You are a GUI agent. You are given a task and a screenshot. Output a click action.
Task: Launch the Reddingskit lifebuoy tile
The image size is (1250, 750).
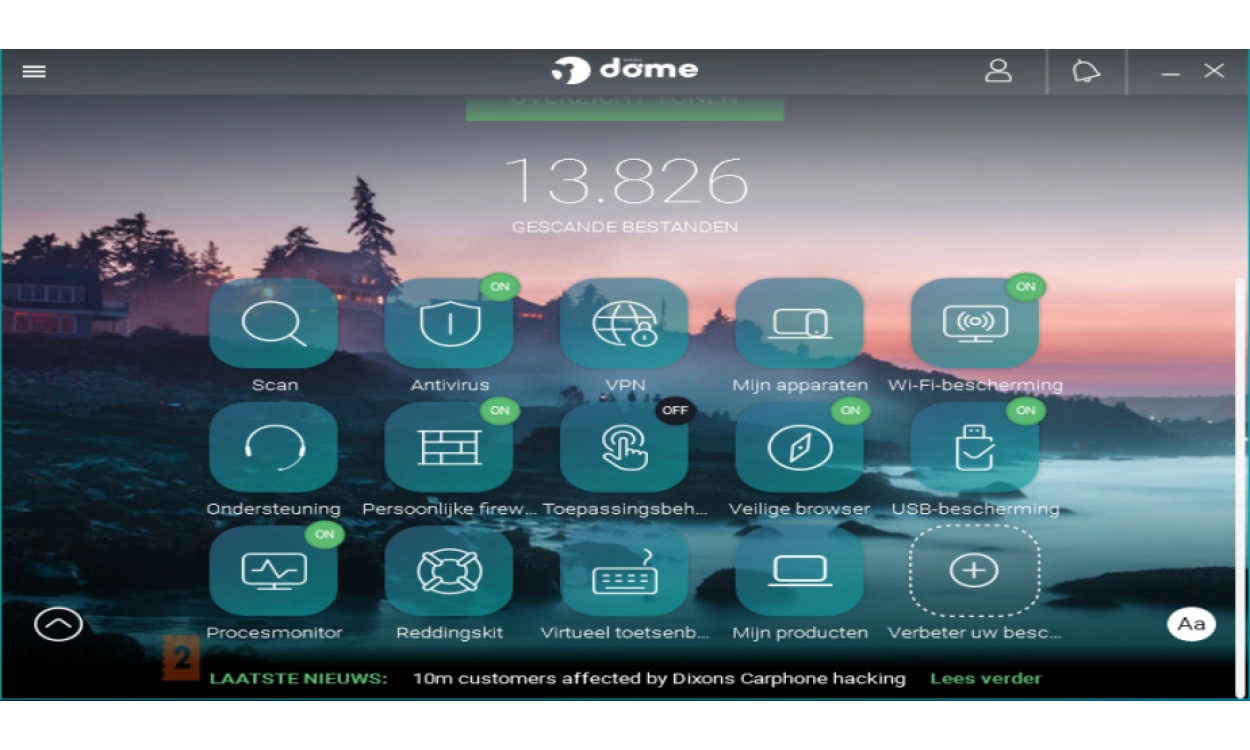click(x=449, y=572)
